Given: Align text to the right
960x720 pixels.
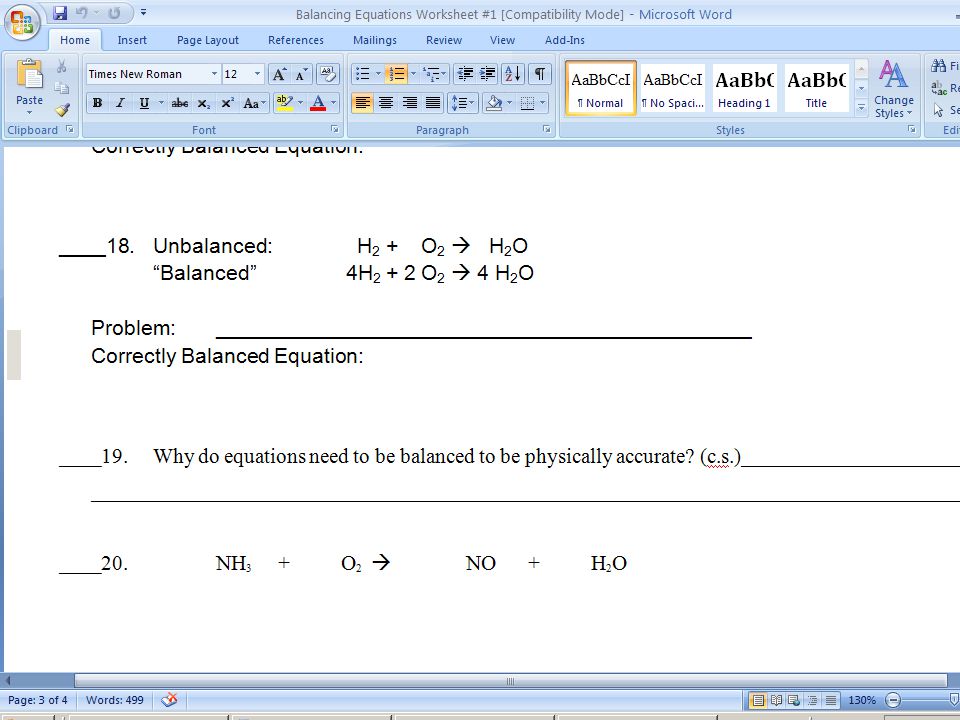Looking at the screenshot, I should pyautogui.click(x=410, y=103).
